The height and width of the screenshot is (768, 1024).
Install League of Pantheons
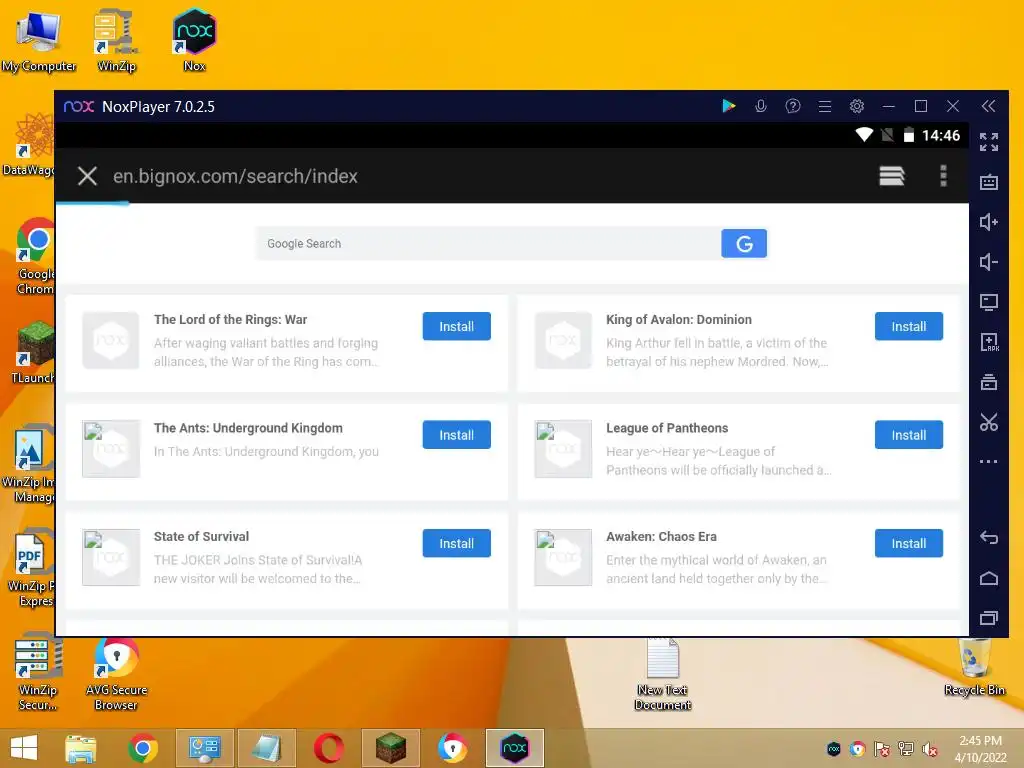click(908, 435)
